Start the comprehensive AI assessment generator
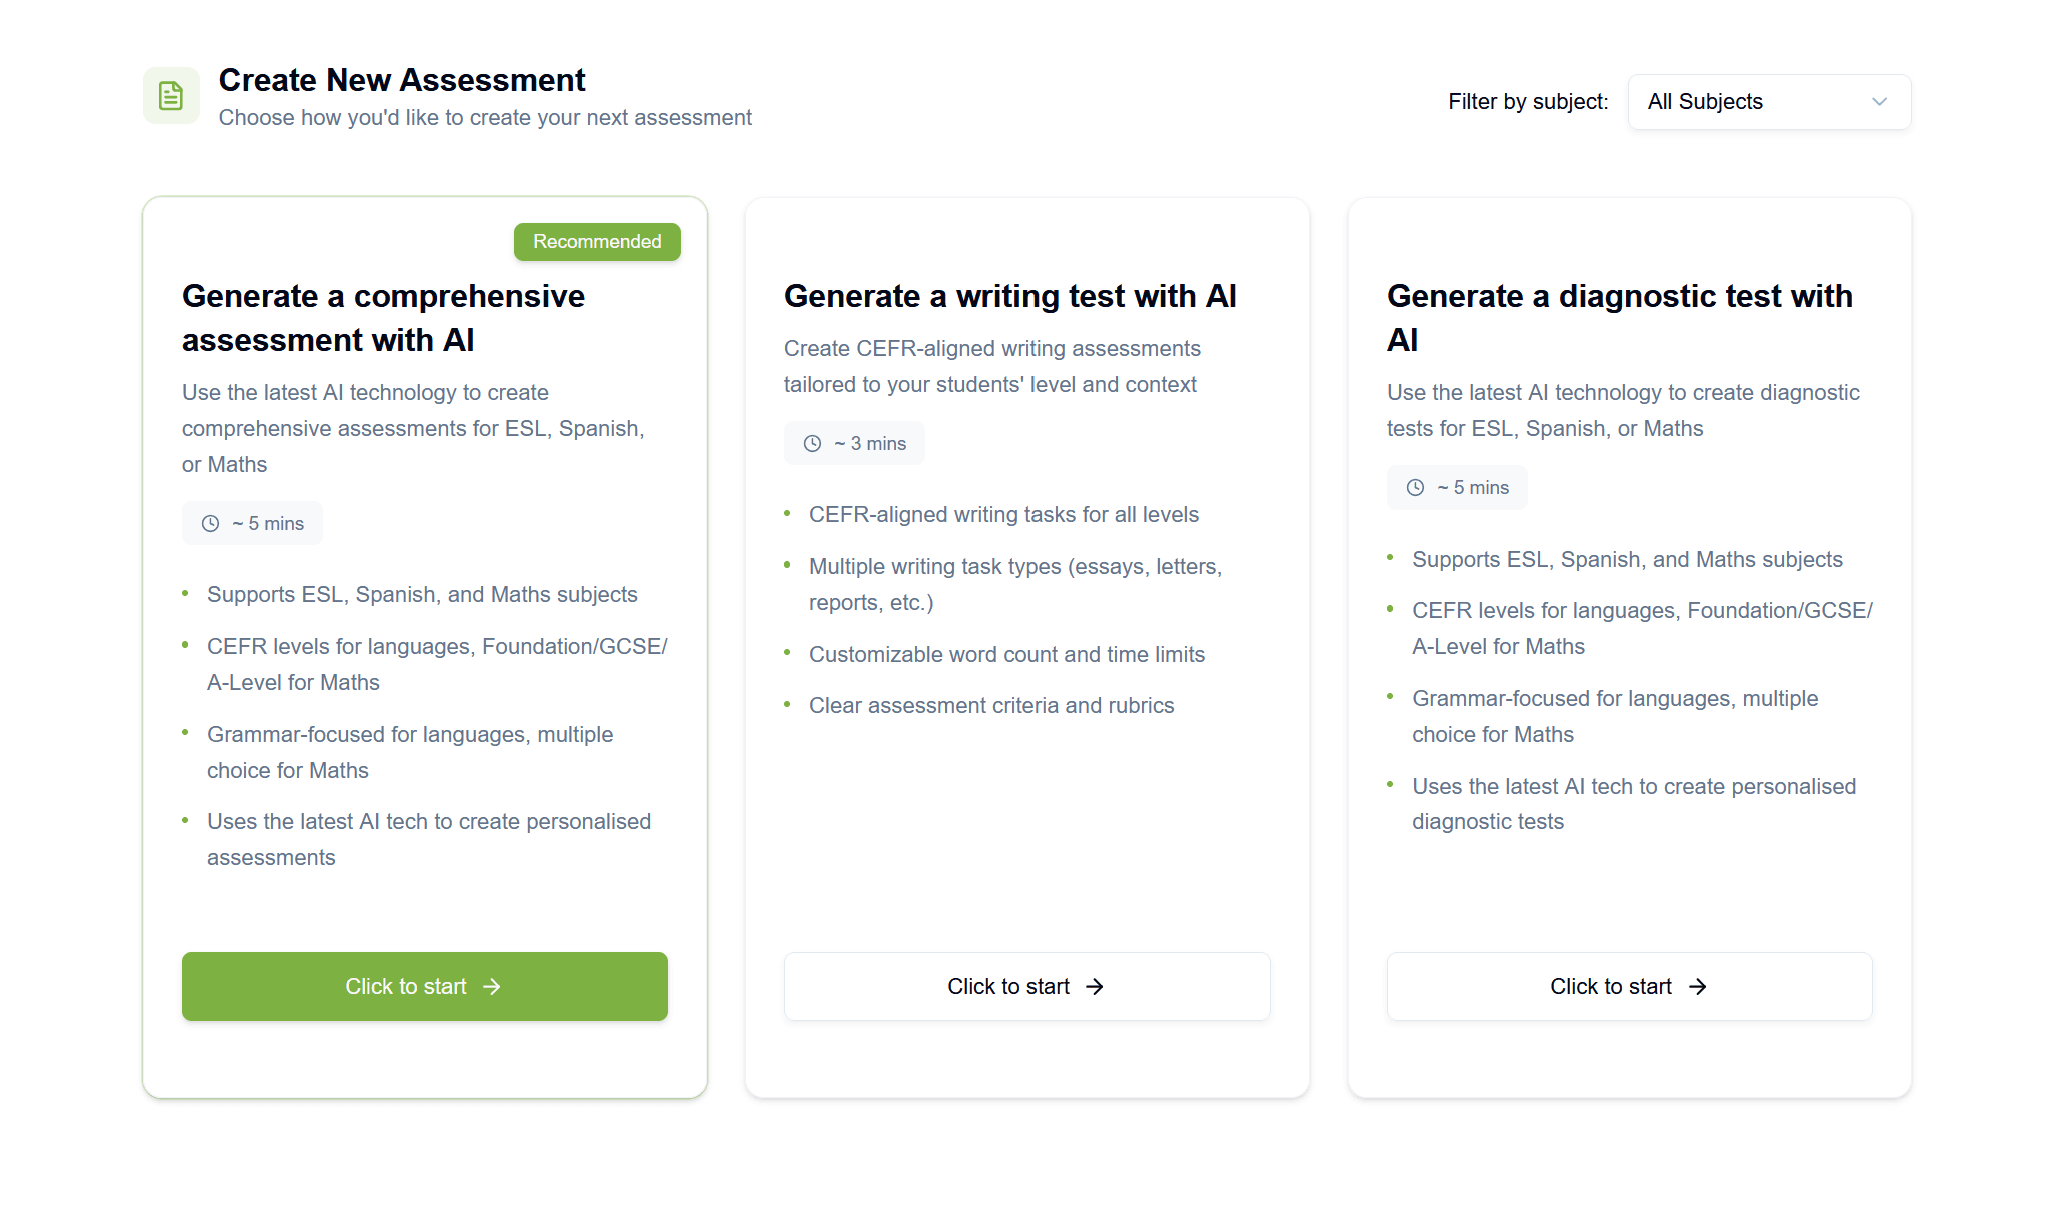2060x1212 pixels. pos(424,986)
